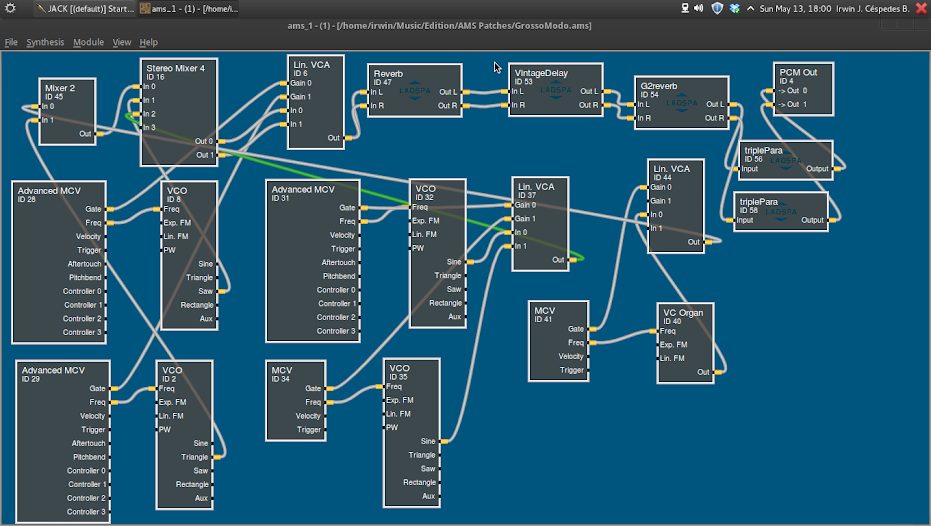Viewport: 931px width, 526px height.
Task: Click the blue shield tray icon
Action: click(x=717, y=8)
